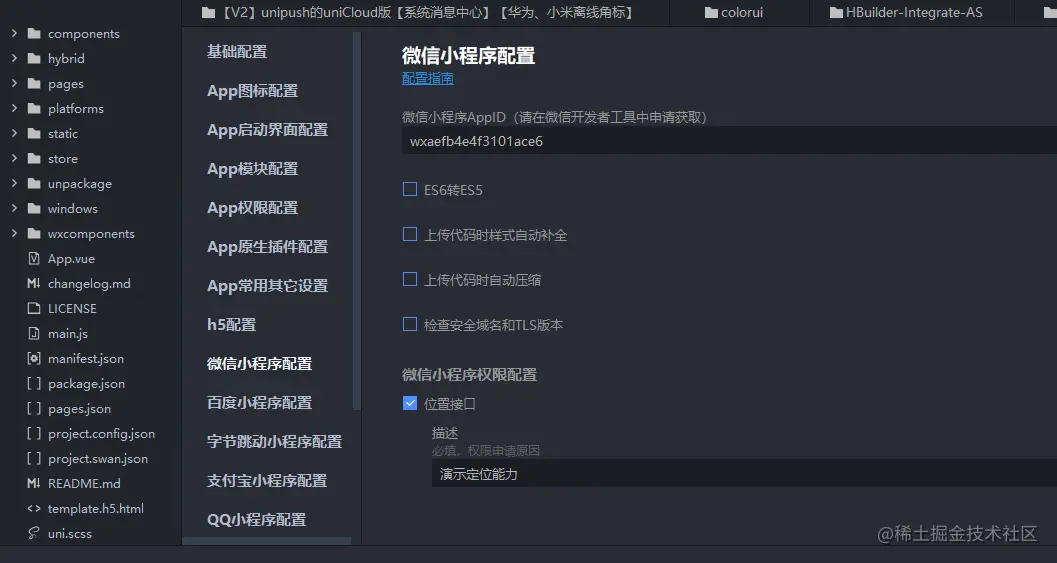Open the 字节跳动小程序配置 section

(x=274, y=442)
